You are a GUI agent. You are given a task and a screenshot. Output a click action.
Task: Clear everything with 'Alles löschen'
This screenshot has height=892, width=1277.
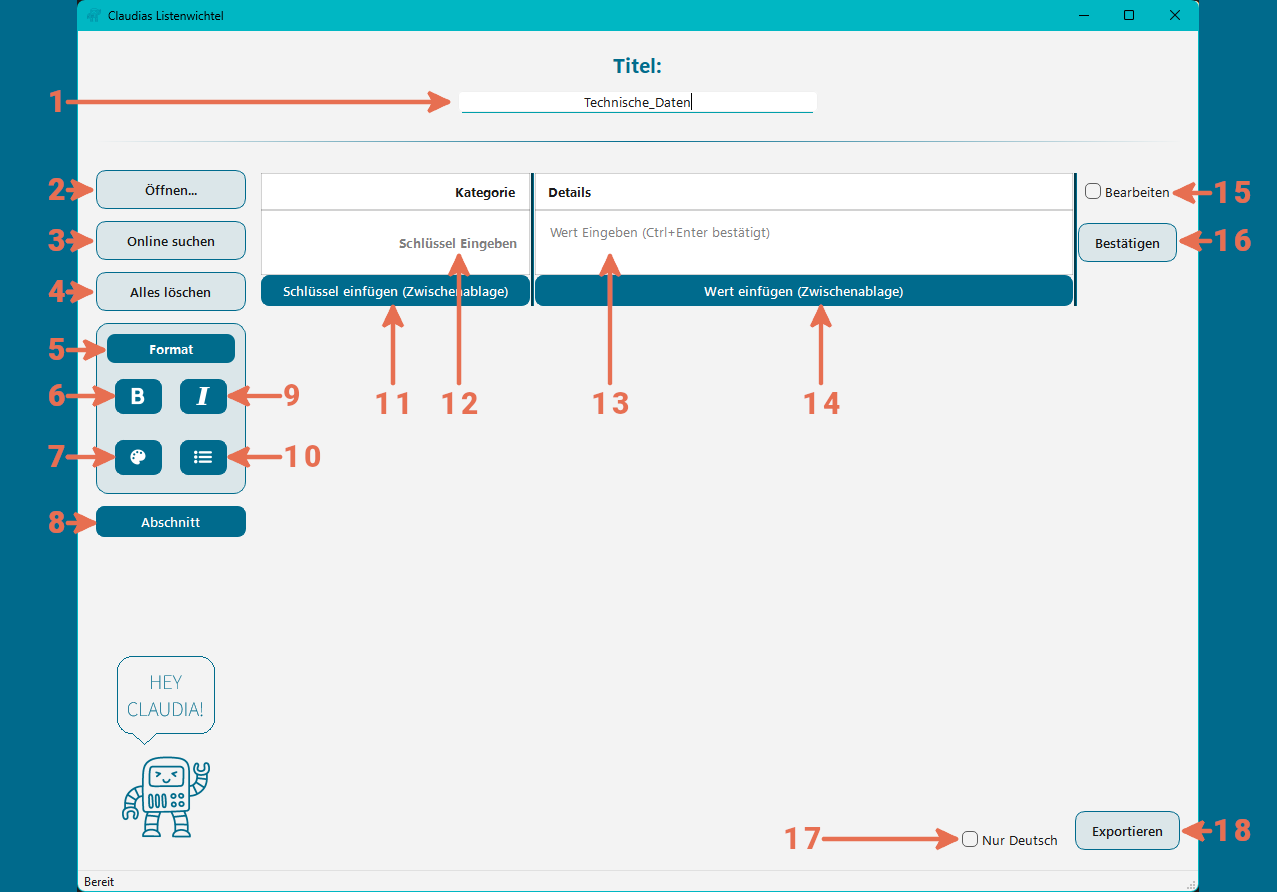click(170, 291)
